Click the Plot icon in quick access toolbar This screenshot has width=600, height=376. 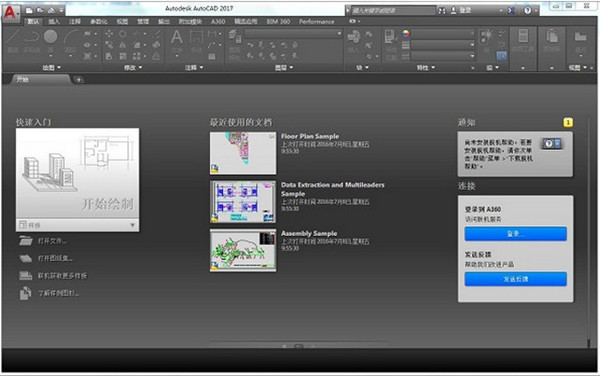(x=51, y=10)
